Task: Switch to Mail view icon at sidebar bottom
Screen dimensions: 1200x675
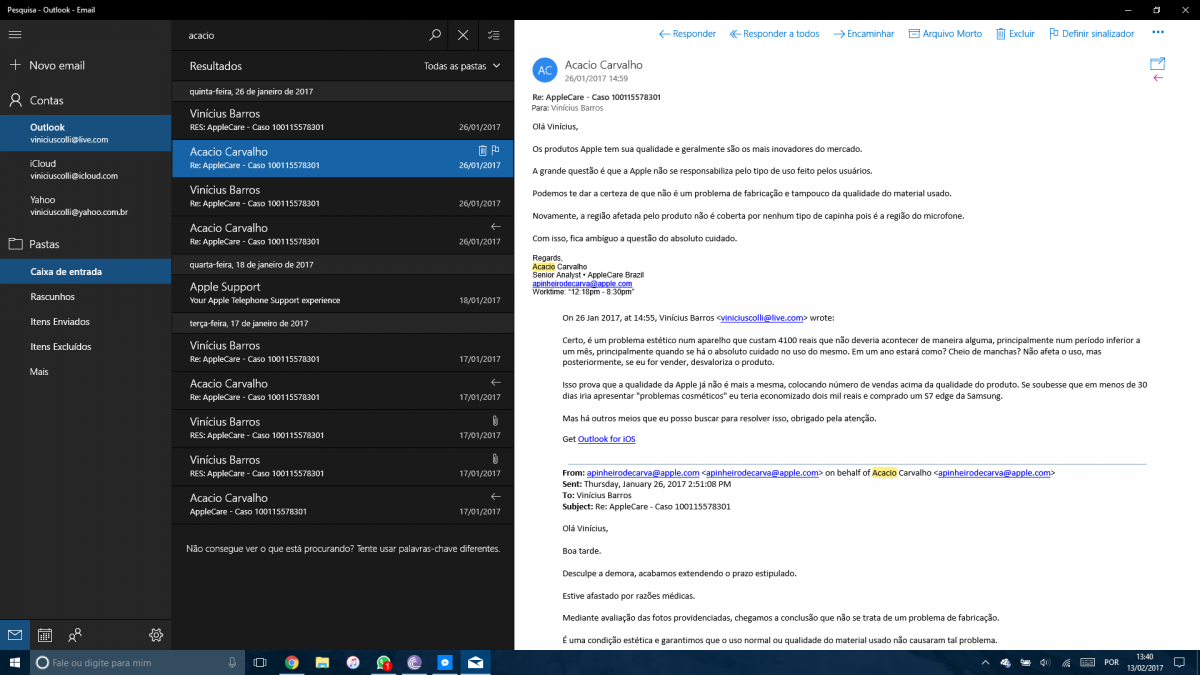Action: click(x=15, y=635)
